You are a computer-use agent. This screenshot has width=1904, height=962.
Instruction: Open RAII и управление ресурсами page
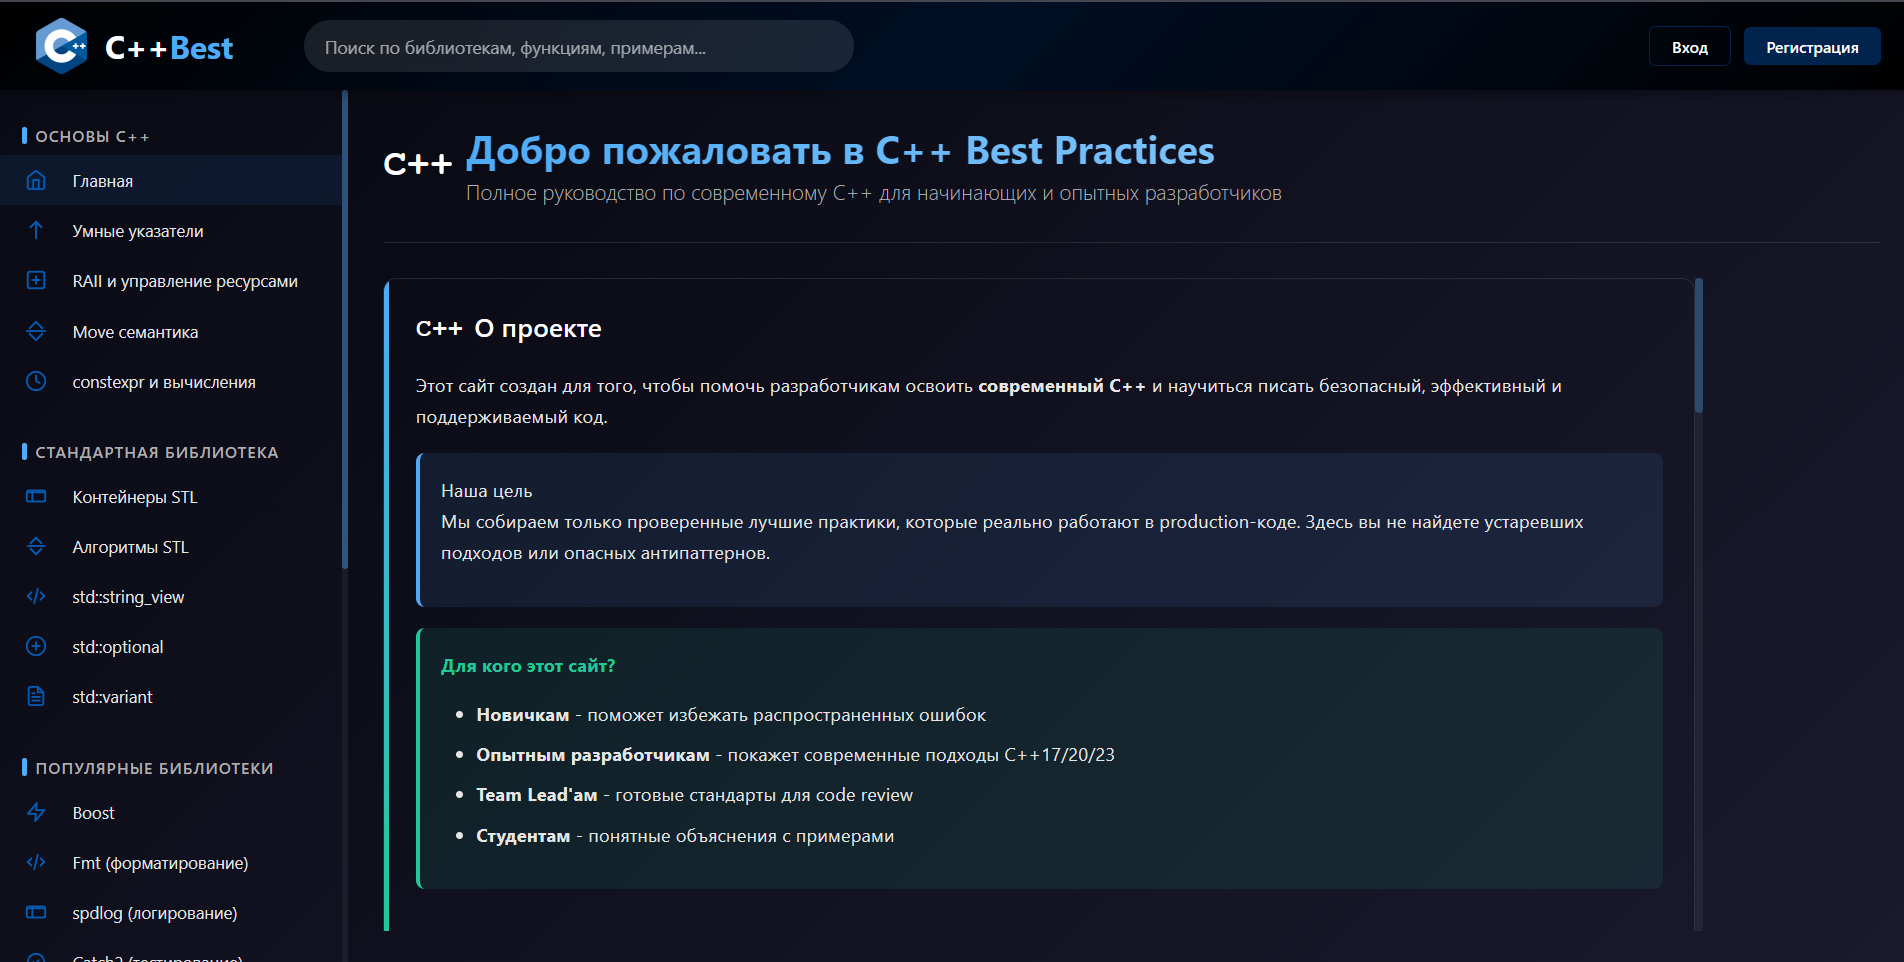click(171, 281)
